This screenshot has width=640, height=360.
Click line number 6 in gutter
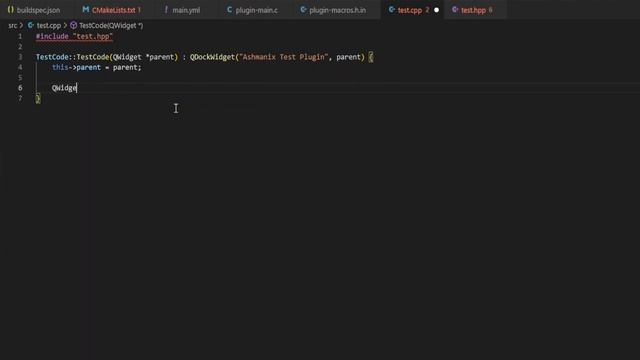click(20, 88)
